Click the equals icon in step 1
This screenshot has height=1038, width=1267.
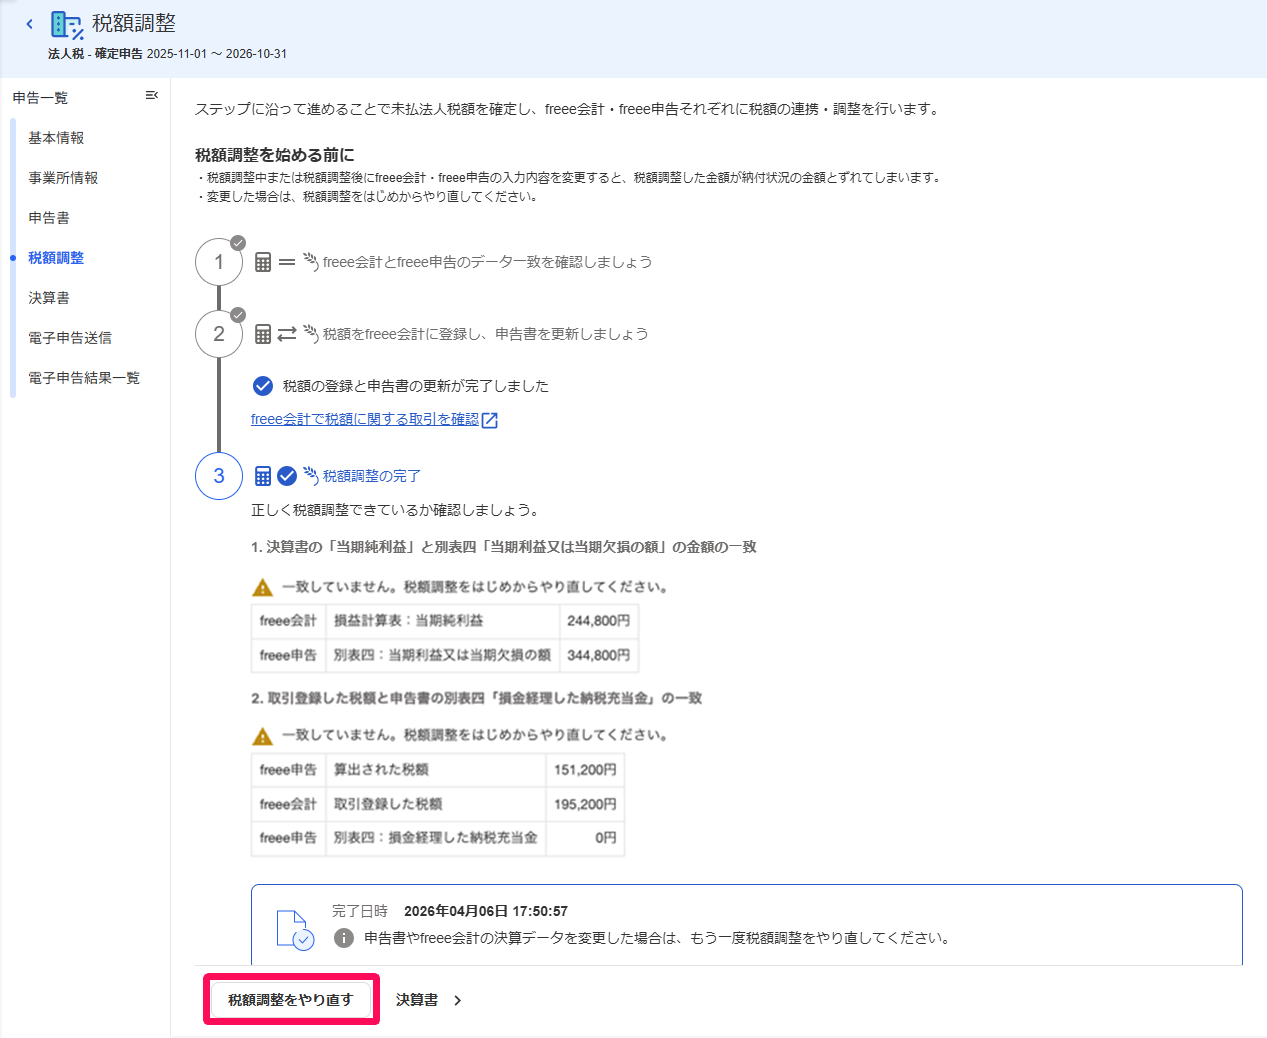tap(287, 262)
